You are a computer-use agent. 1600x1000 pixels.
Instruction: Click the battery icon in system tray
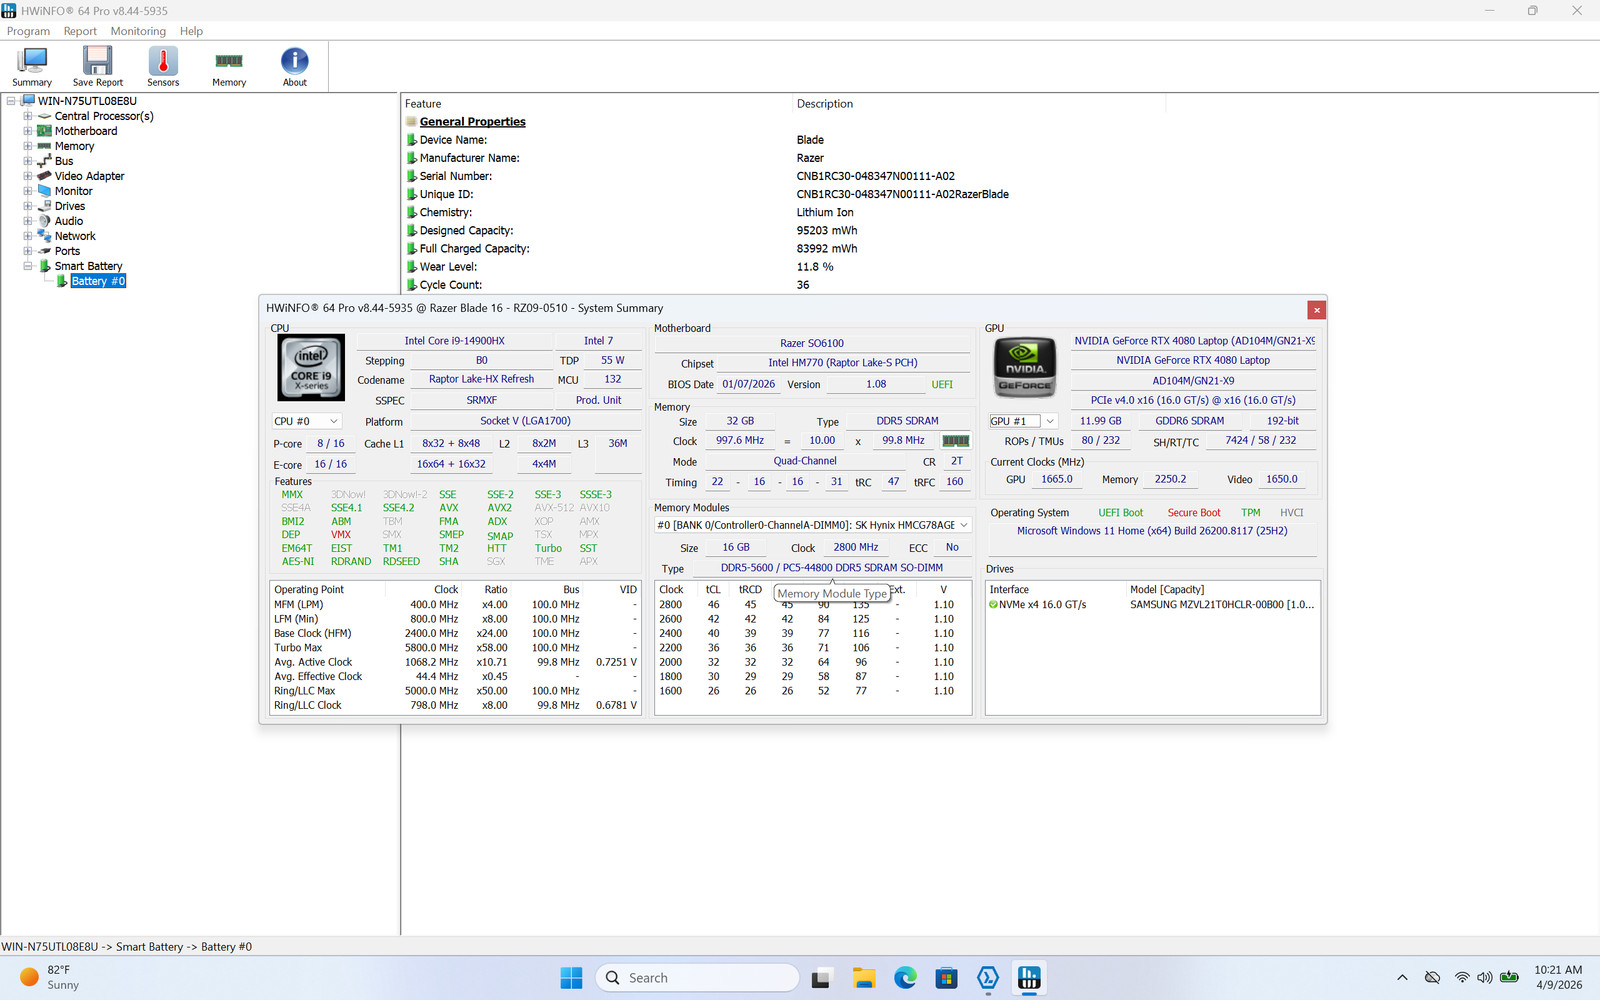point(1510,978)
